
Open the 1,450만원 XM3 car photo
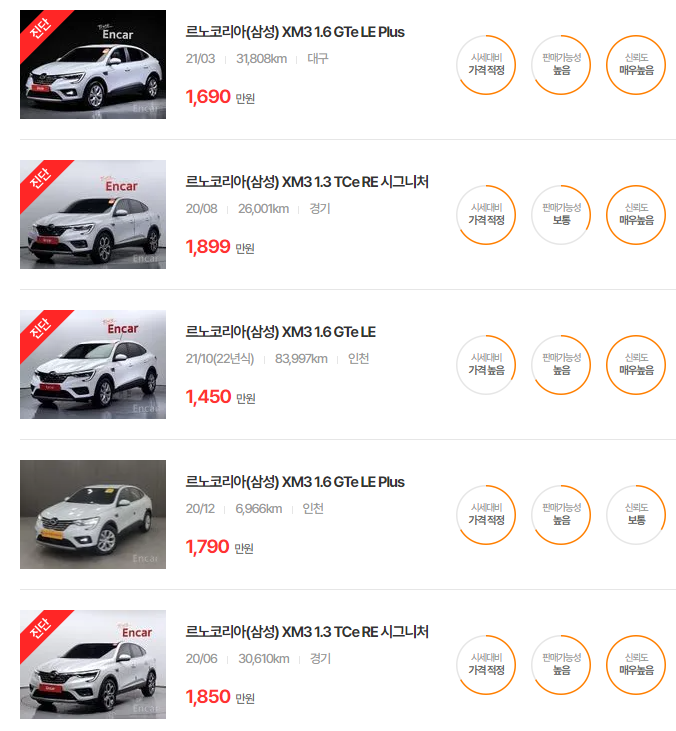93,365
